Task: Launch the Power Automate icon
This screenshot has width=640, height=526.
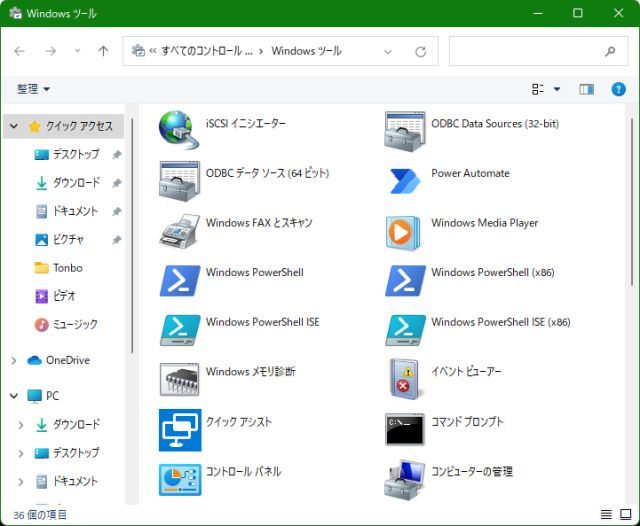Action: (404, 180)
